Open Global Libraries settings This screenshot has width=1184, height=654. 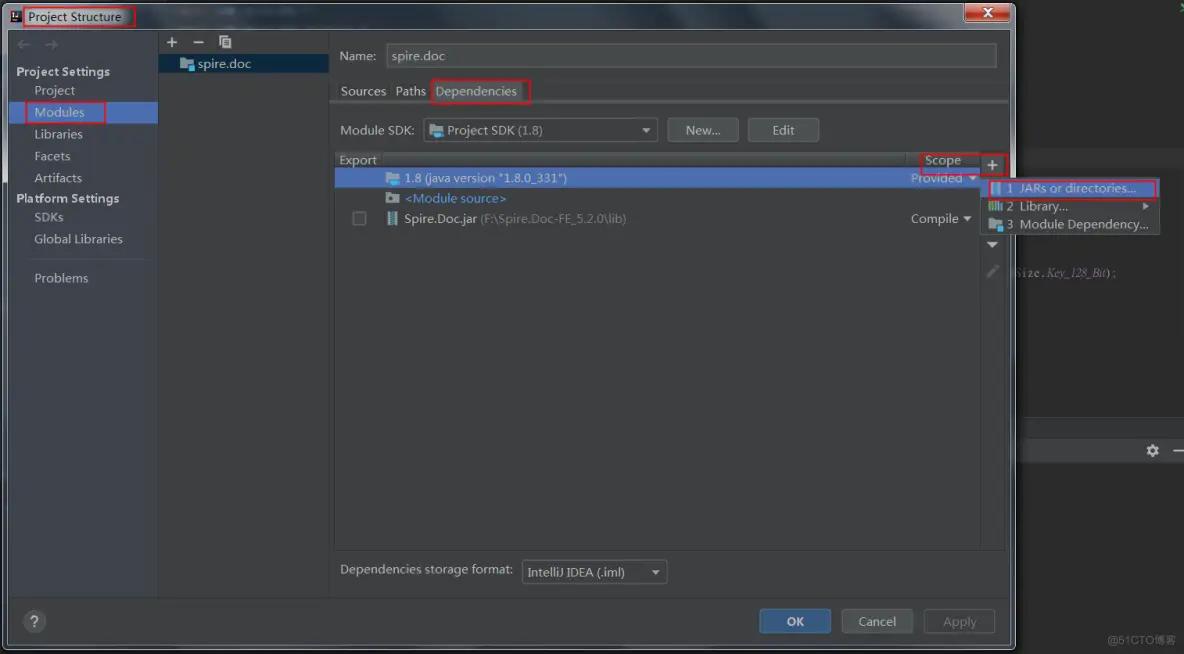pos(79,239)
